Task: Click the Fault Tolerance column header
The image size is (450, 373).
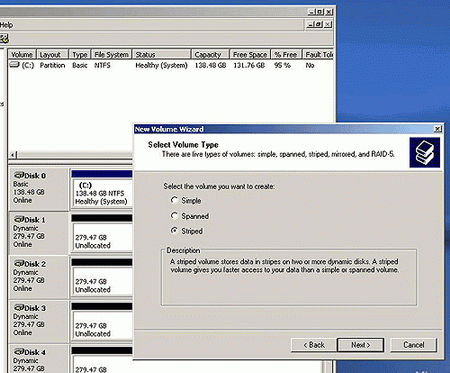Action: [x=318, y=54]
